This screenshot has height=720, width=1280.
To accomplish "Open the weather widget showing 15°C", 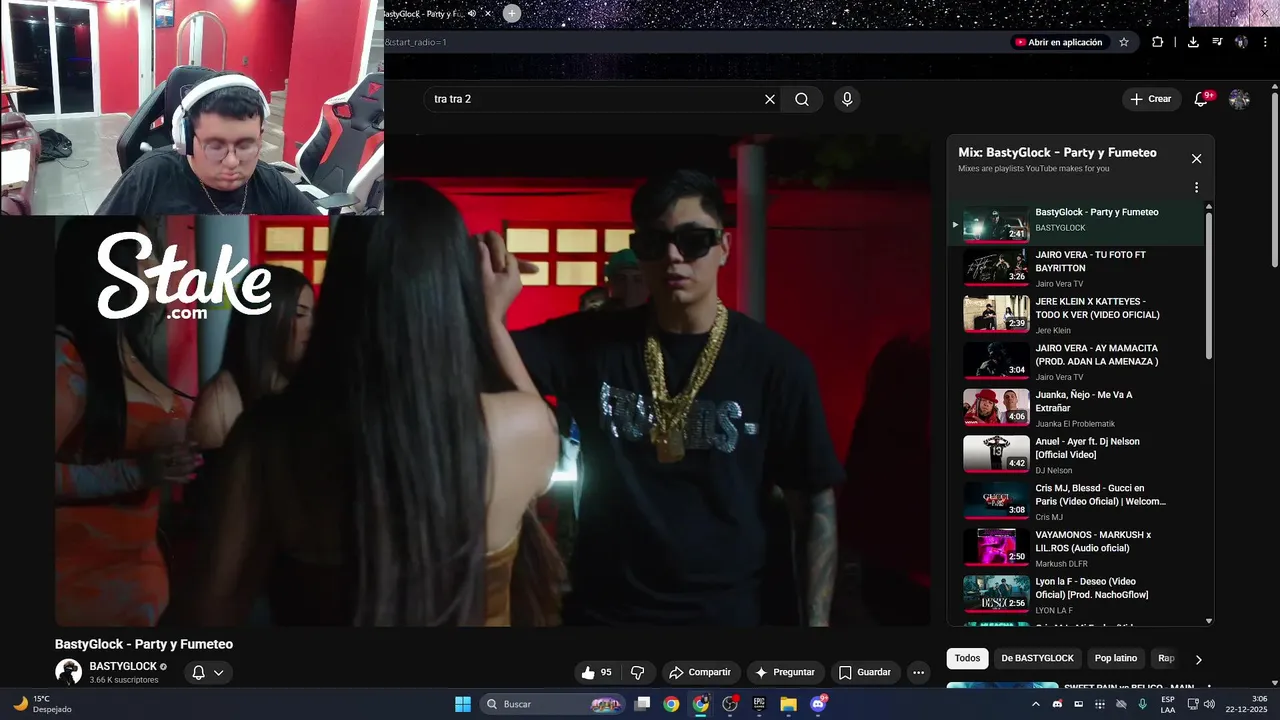I will tap(42, 704).
